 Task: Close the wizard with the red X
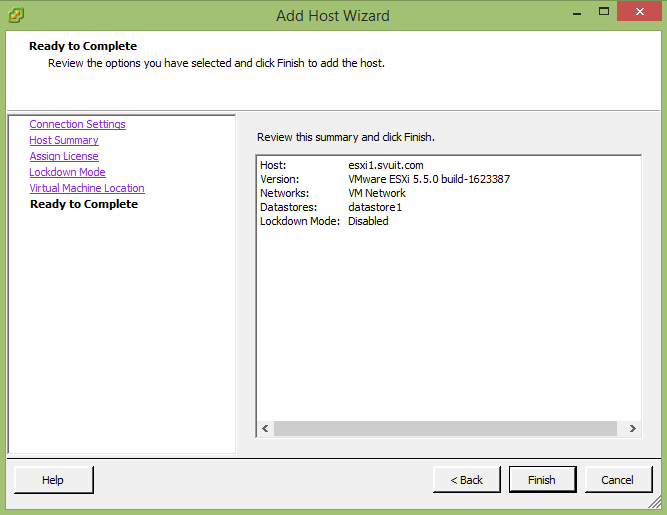pos(639,11)
